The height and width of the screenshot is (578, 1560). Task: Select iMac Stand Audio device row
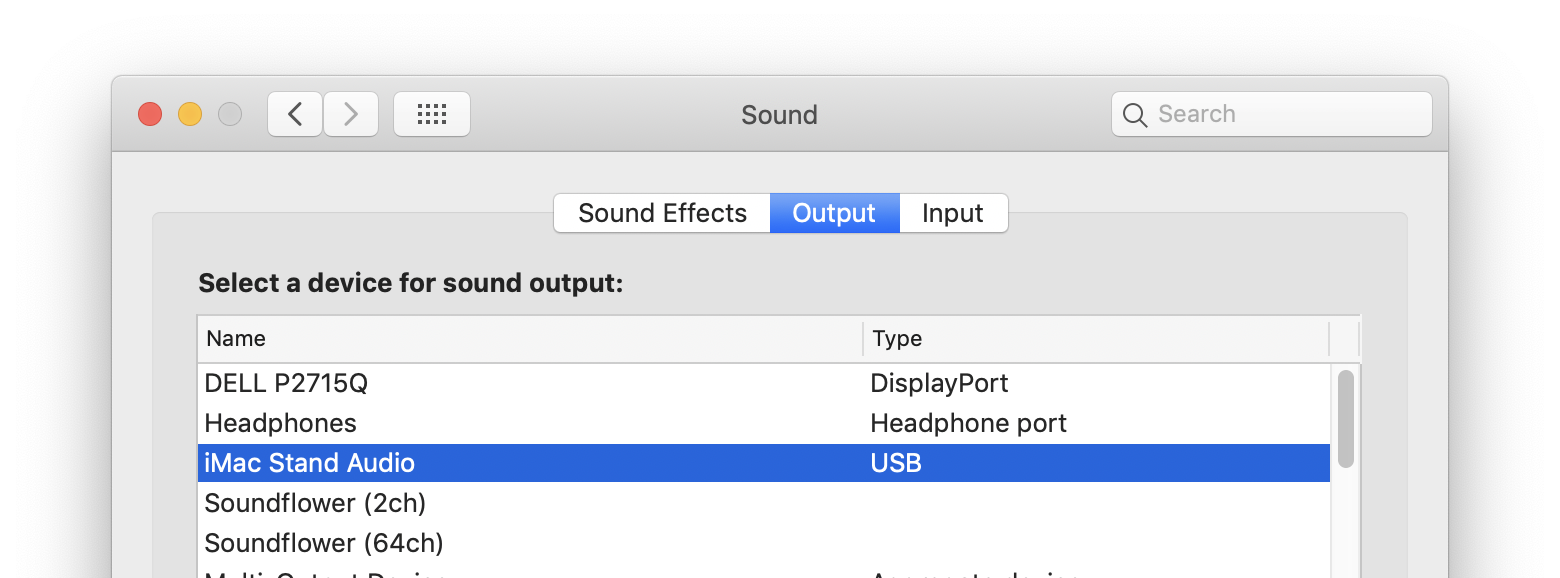point(764,463)
